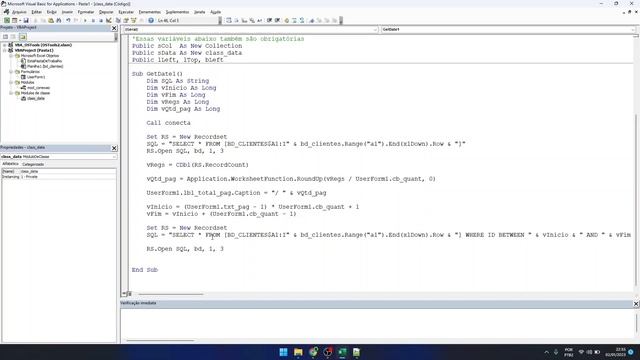The height and width of the screenshot is (360, 640).
Task: Open the Ferramentas menu
Action: 149,12
